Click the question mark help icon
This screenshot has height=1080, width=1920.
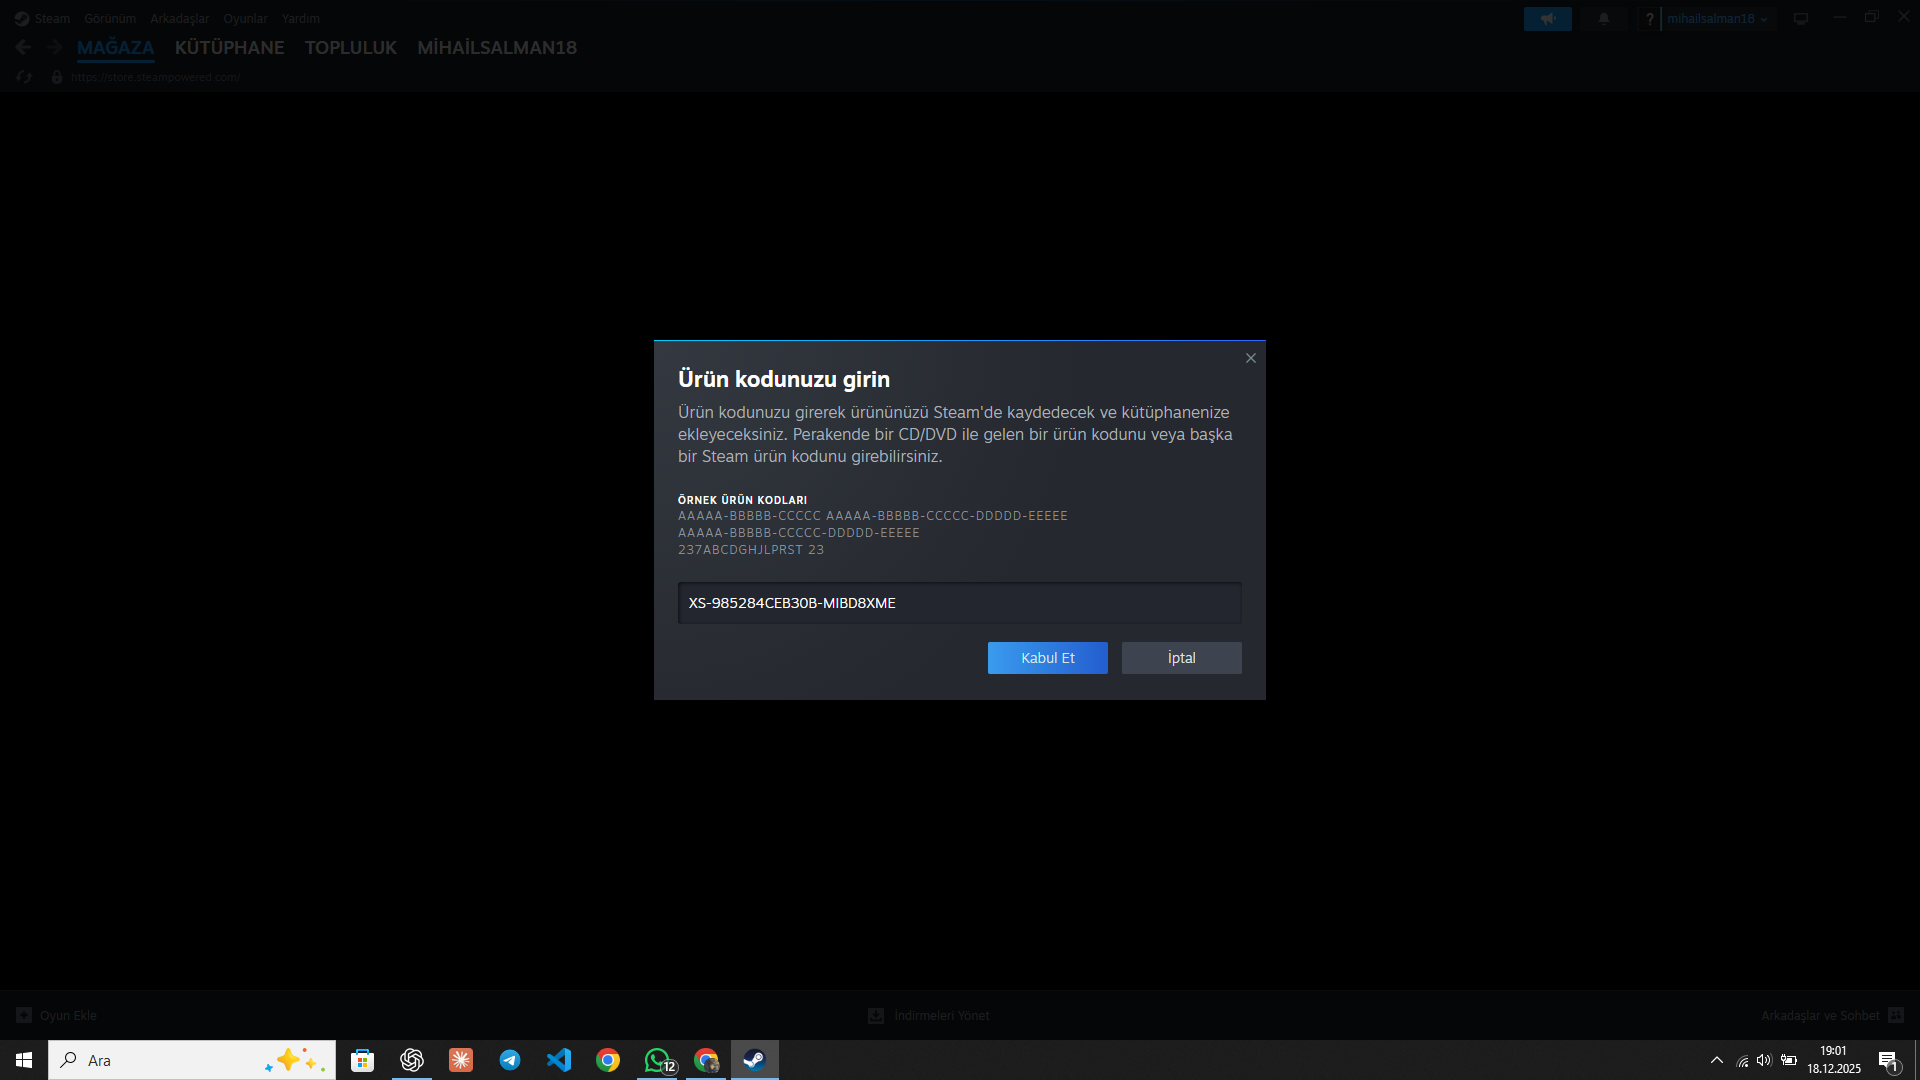(1650, 19)
